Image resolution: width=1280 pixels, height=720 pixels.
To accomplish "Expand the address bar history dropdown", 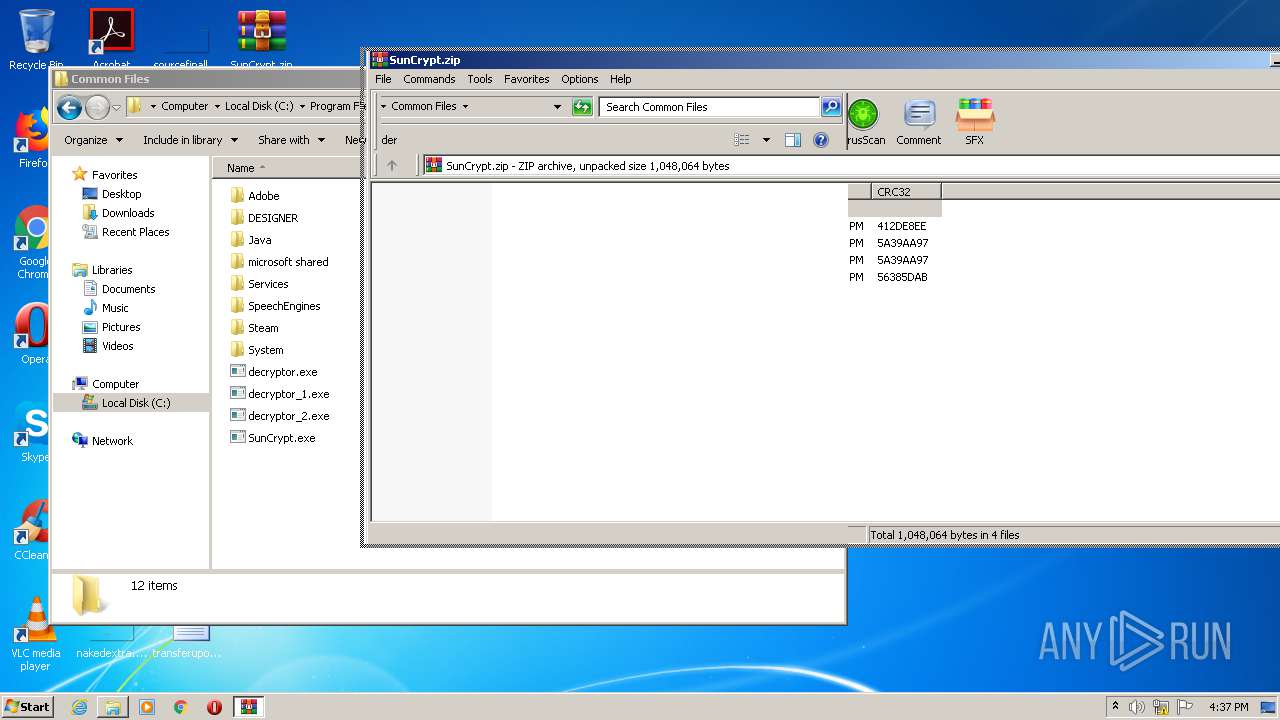I will point(557,107).
